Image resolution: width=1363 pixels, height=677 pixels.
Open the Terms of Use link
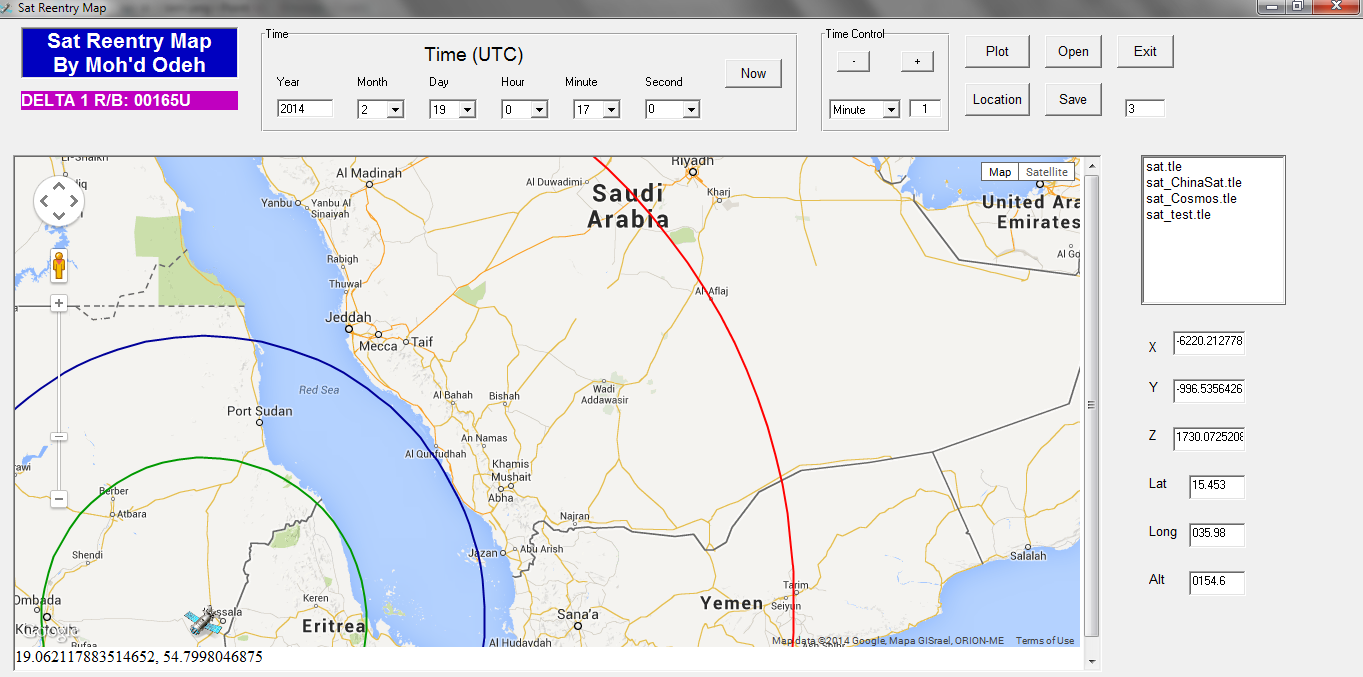click(x=1045, y=641)
